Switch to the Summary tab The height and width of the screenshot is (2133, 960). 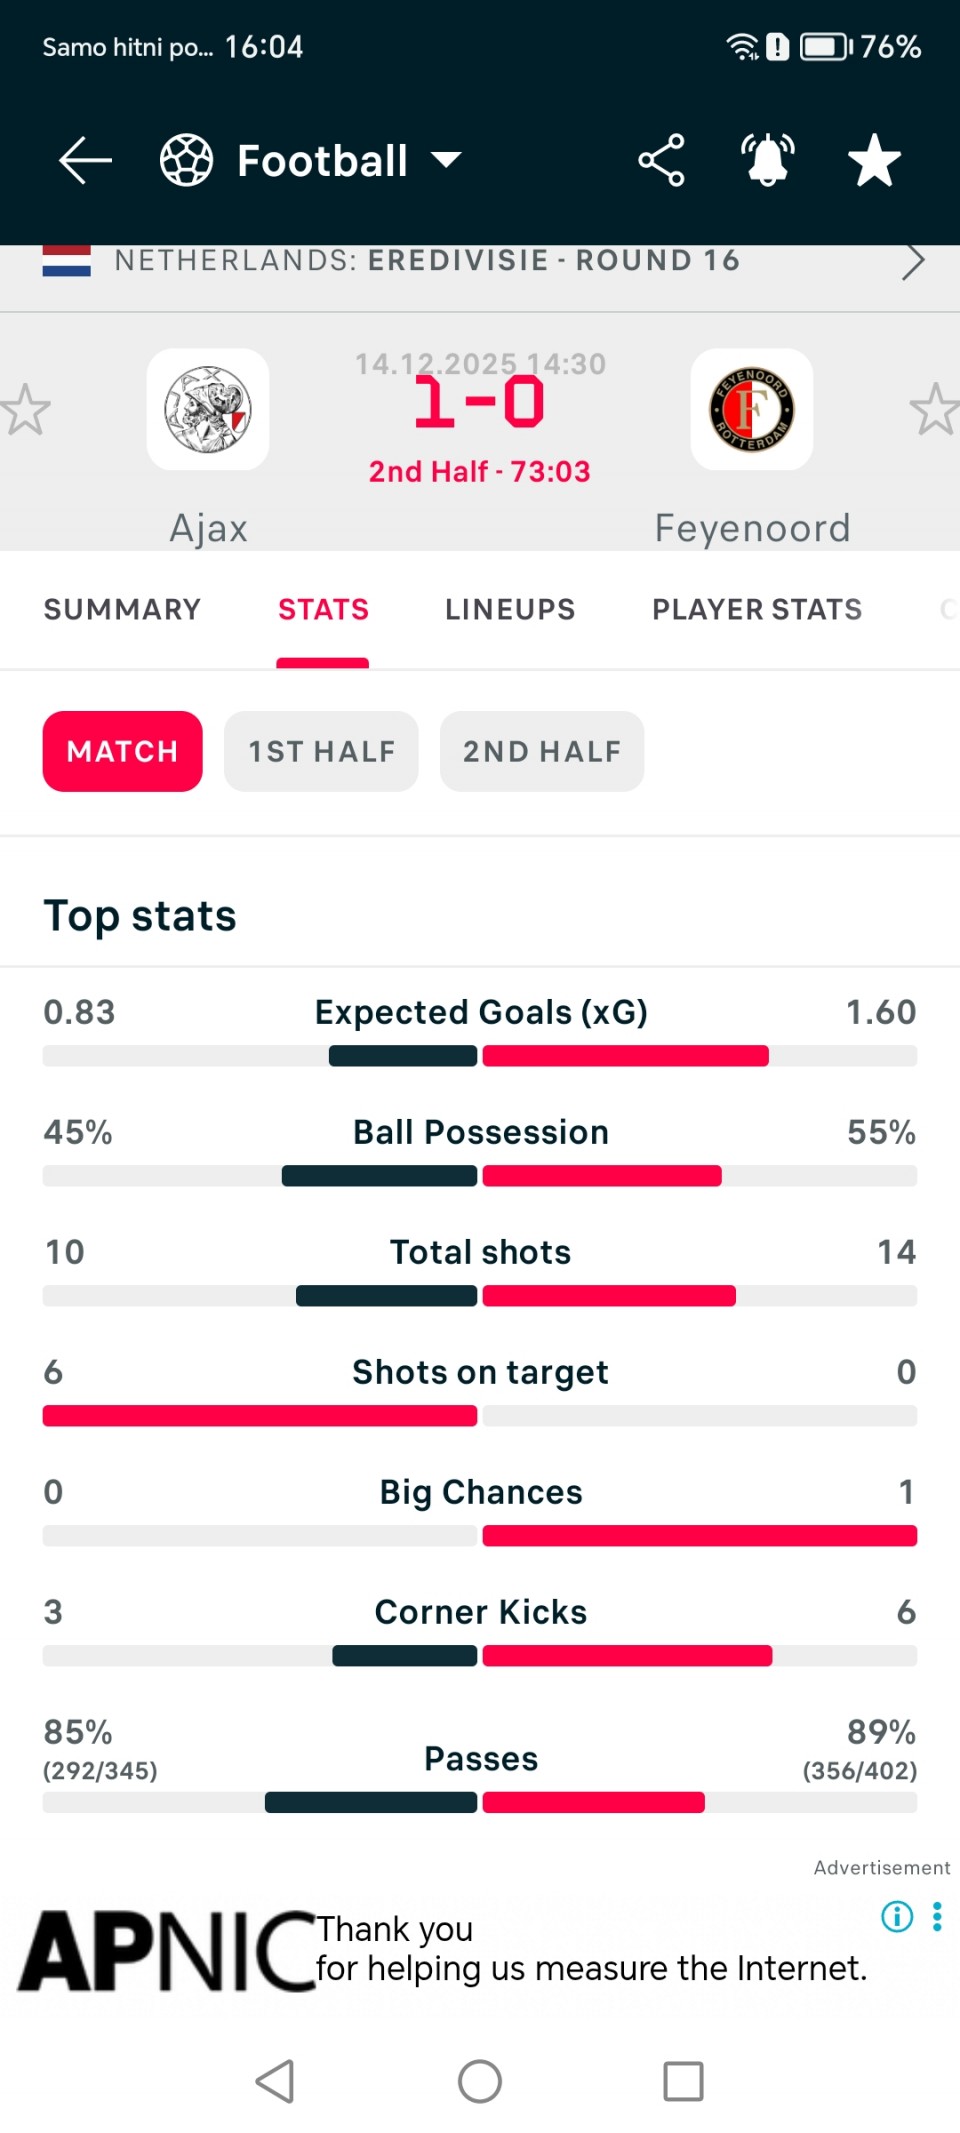coord(122,609)
